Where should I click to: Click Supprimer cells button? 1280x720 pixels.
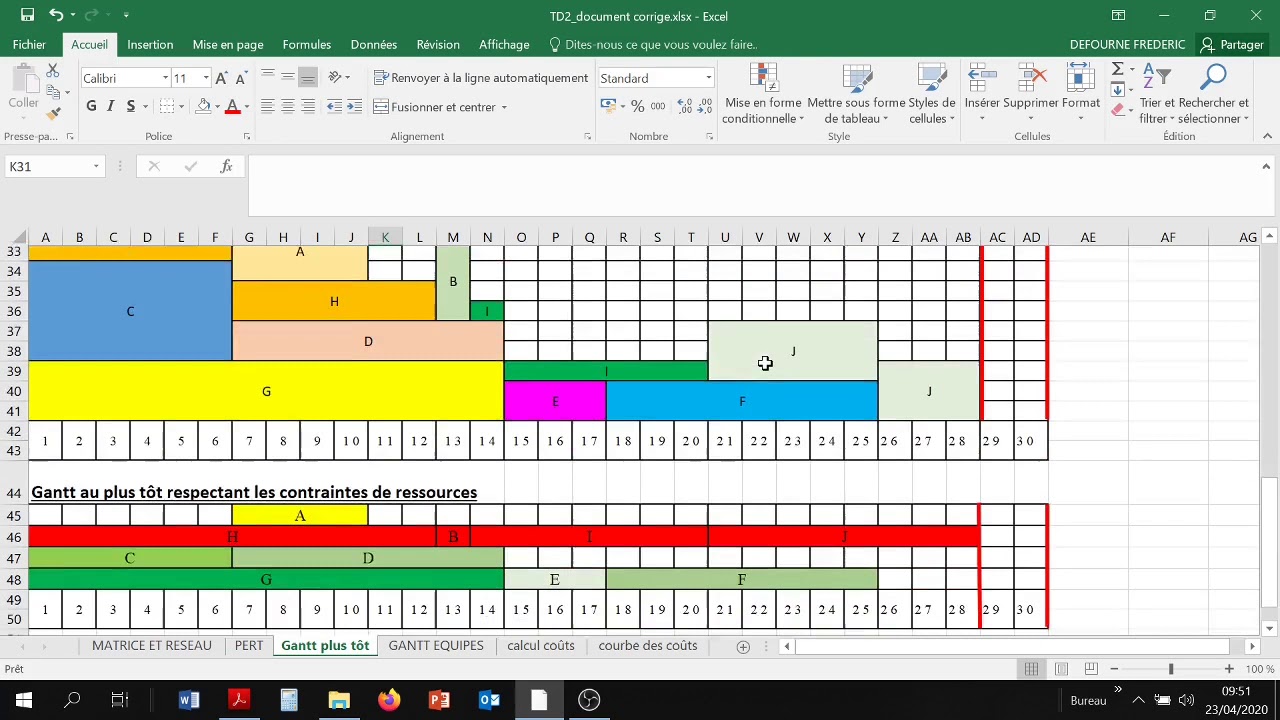coord(1030,94)
